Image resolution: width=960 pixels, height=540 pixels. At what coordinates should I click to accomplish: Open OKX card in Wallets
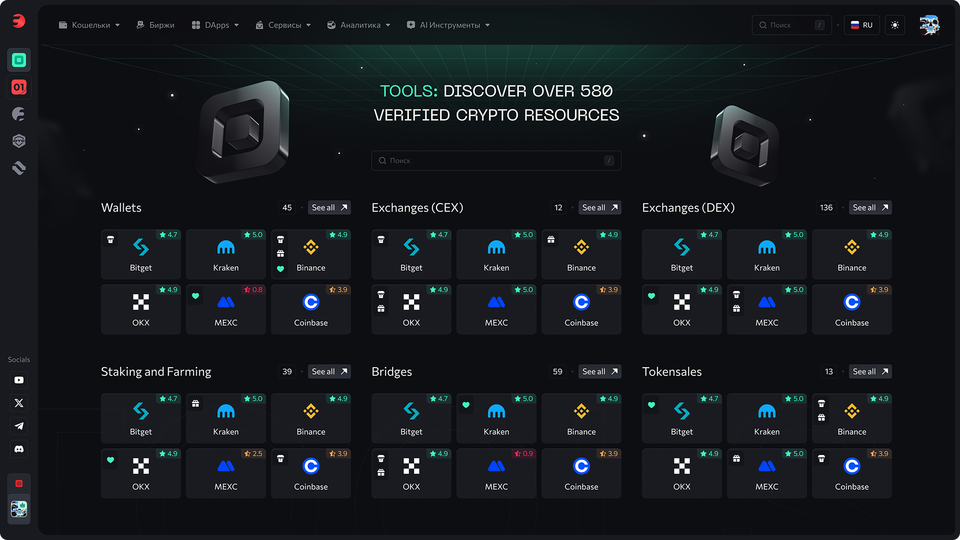[141, 309]
